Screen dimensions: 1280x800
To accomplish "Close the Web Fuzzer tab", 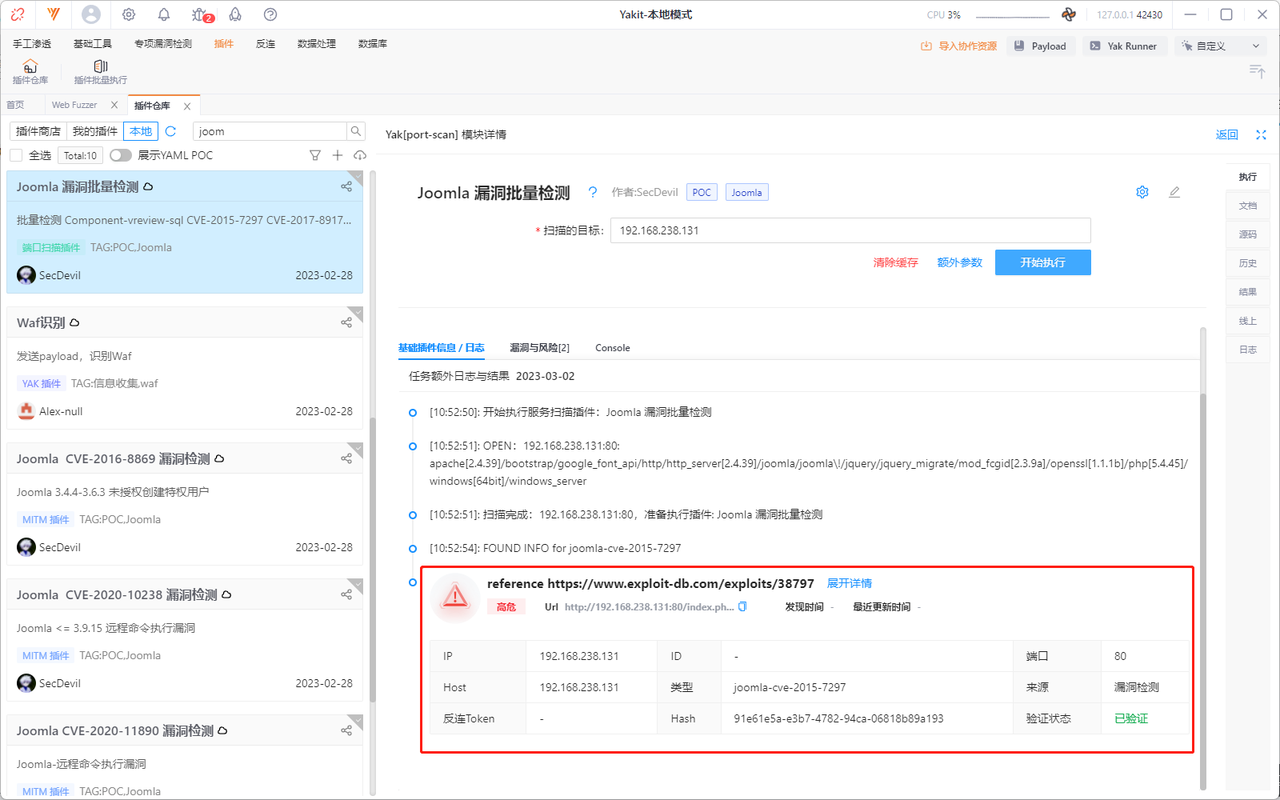I will coord(114,105).
